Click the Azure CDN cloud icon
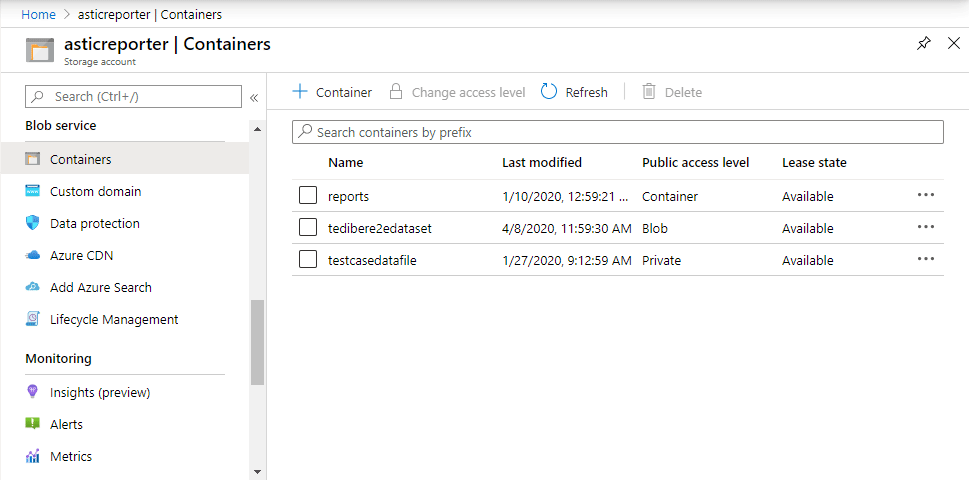Viewport: 969px width, 480px height. click(x=33, y=255)
